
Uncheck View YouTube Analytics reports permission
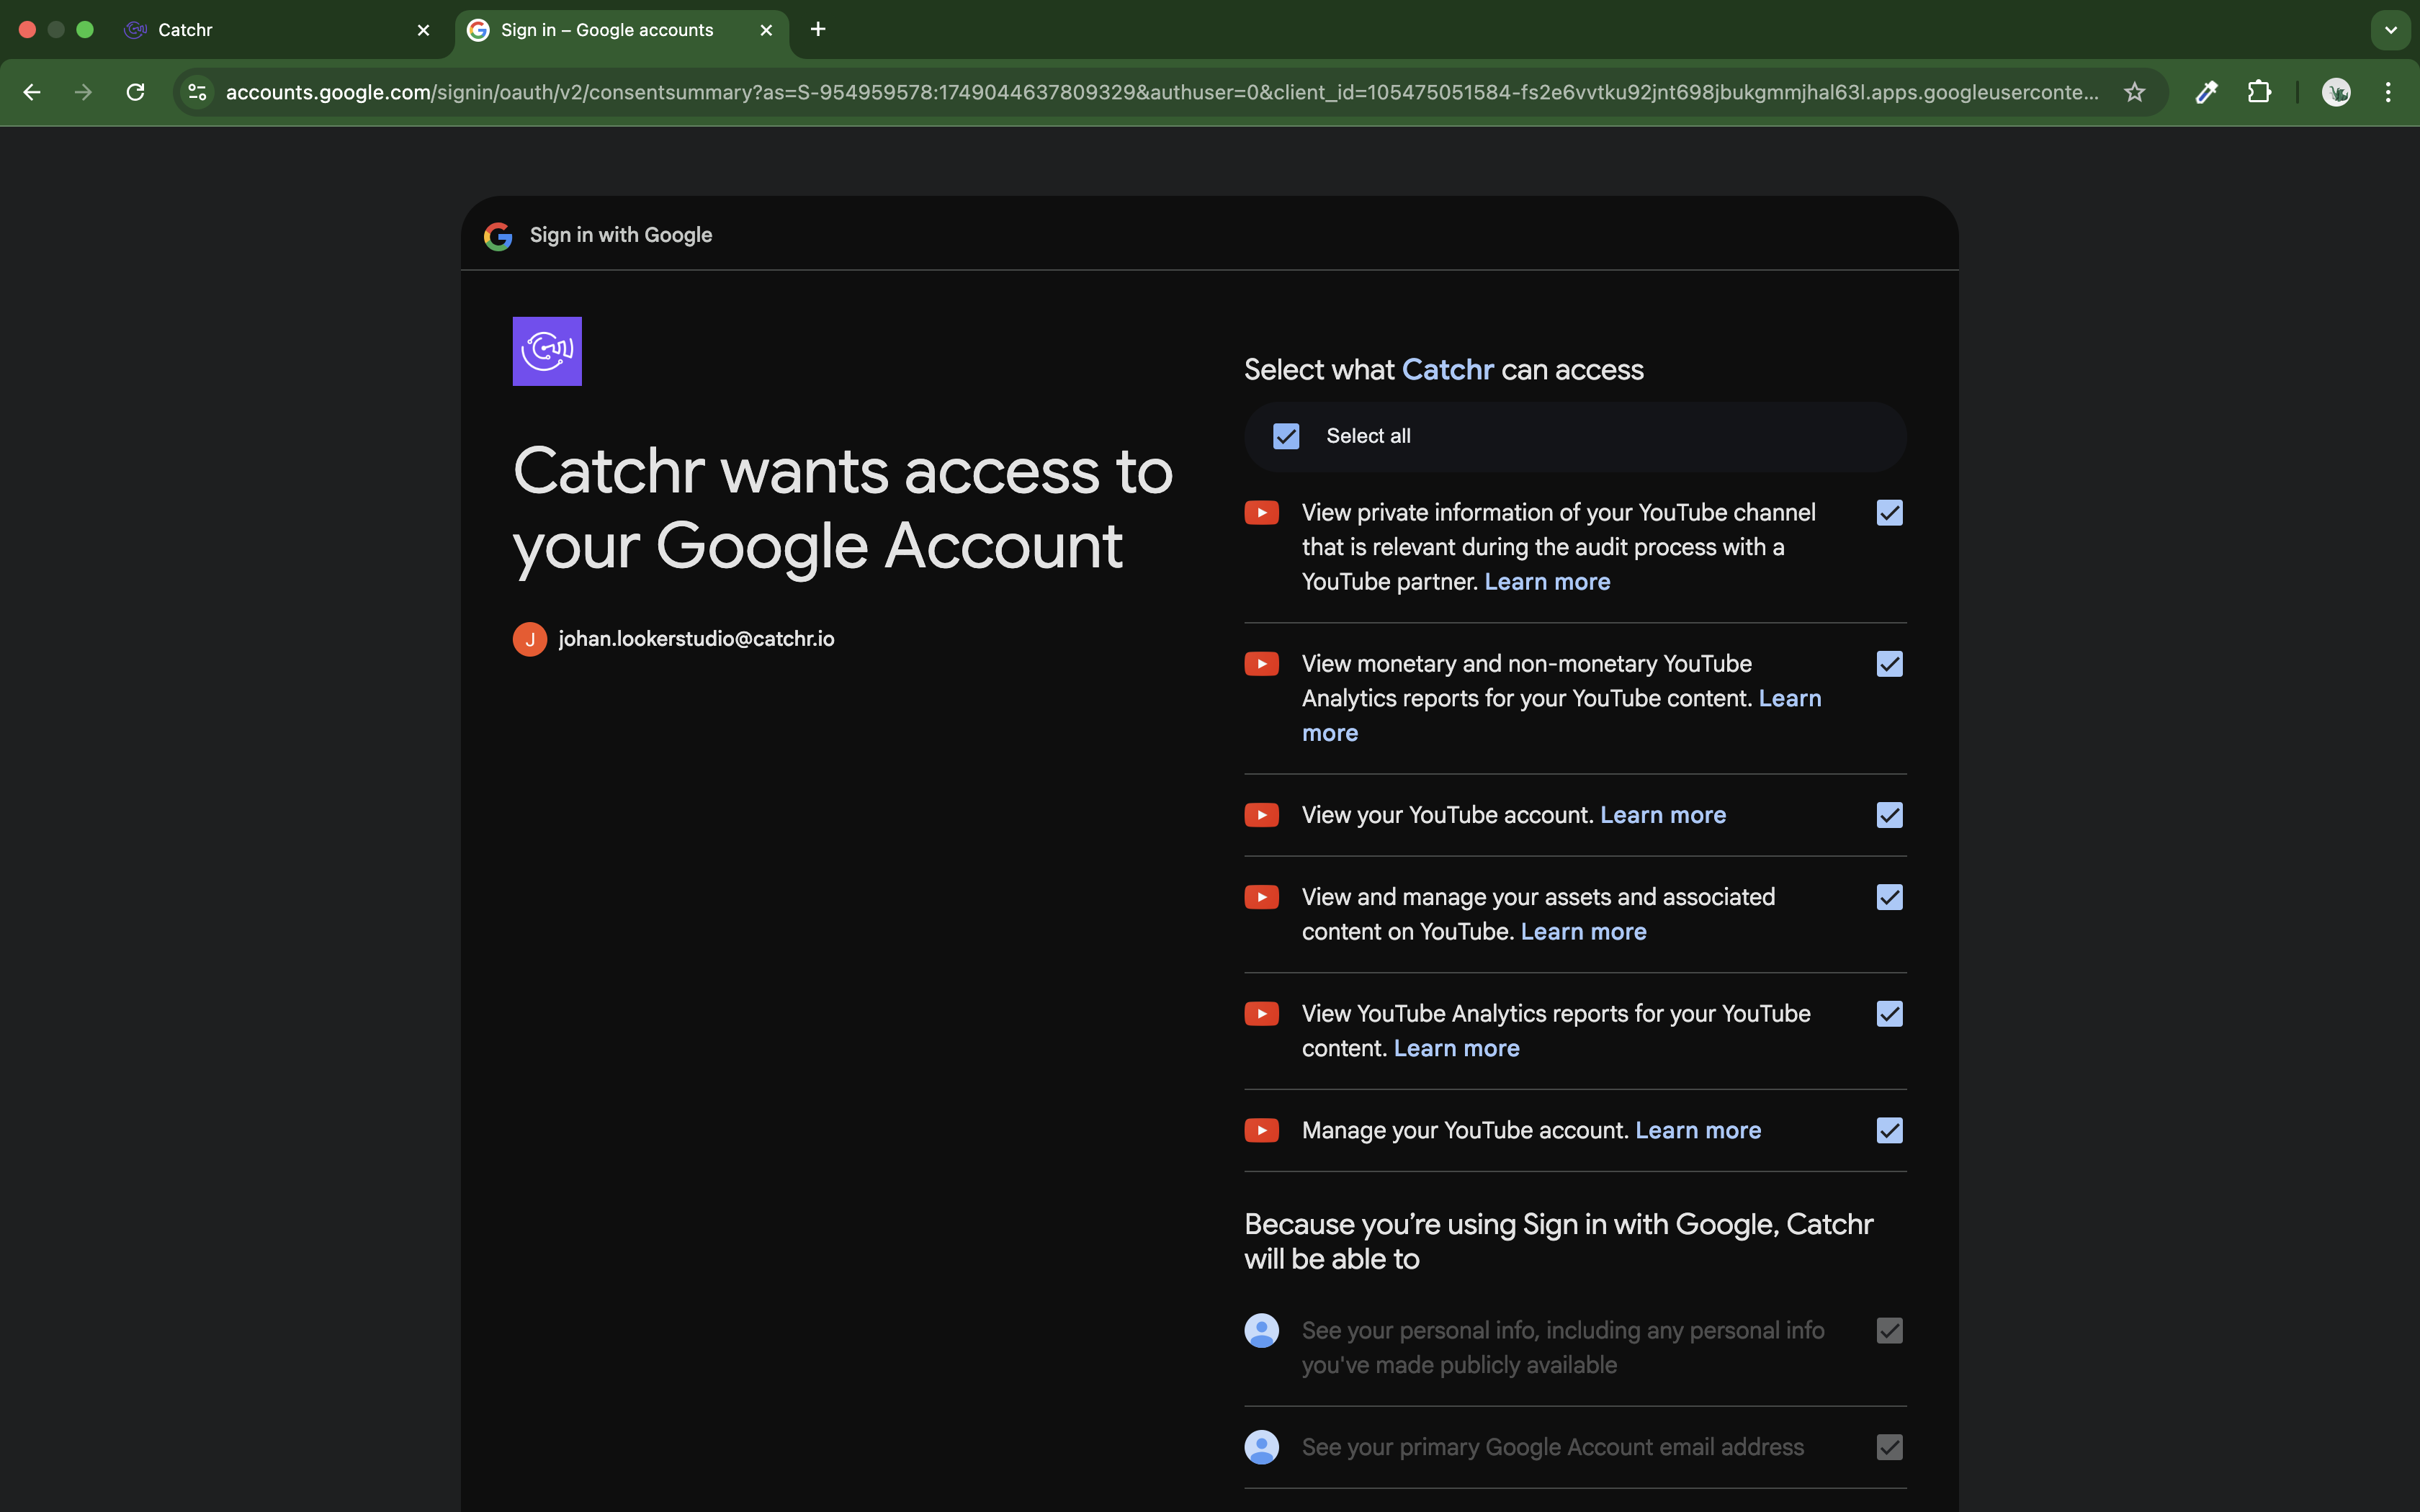[1890, 1014]
